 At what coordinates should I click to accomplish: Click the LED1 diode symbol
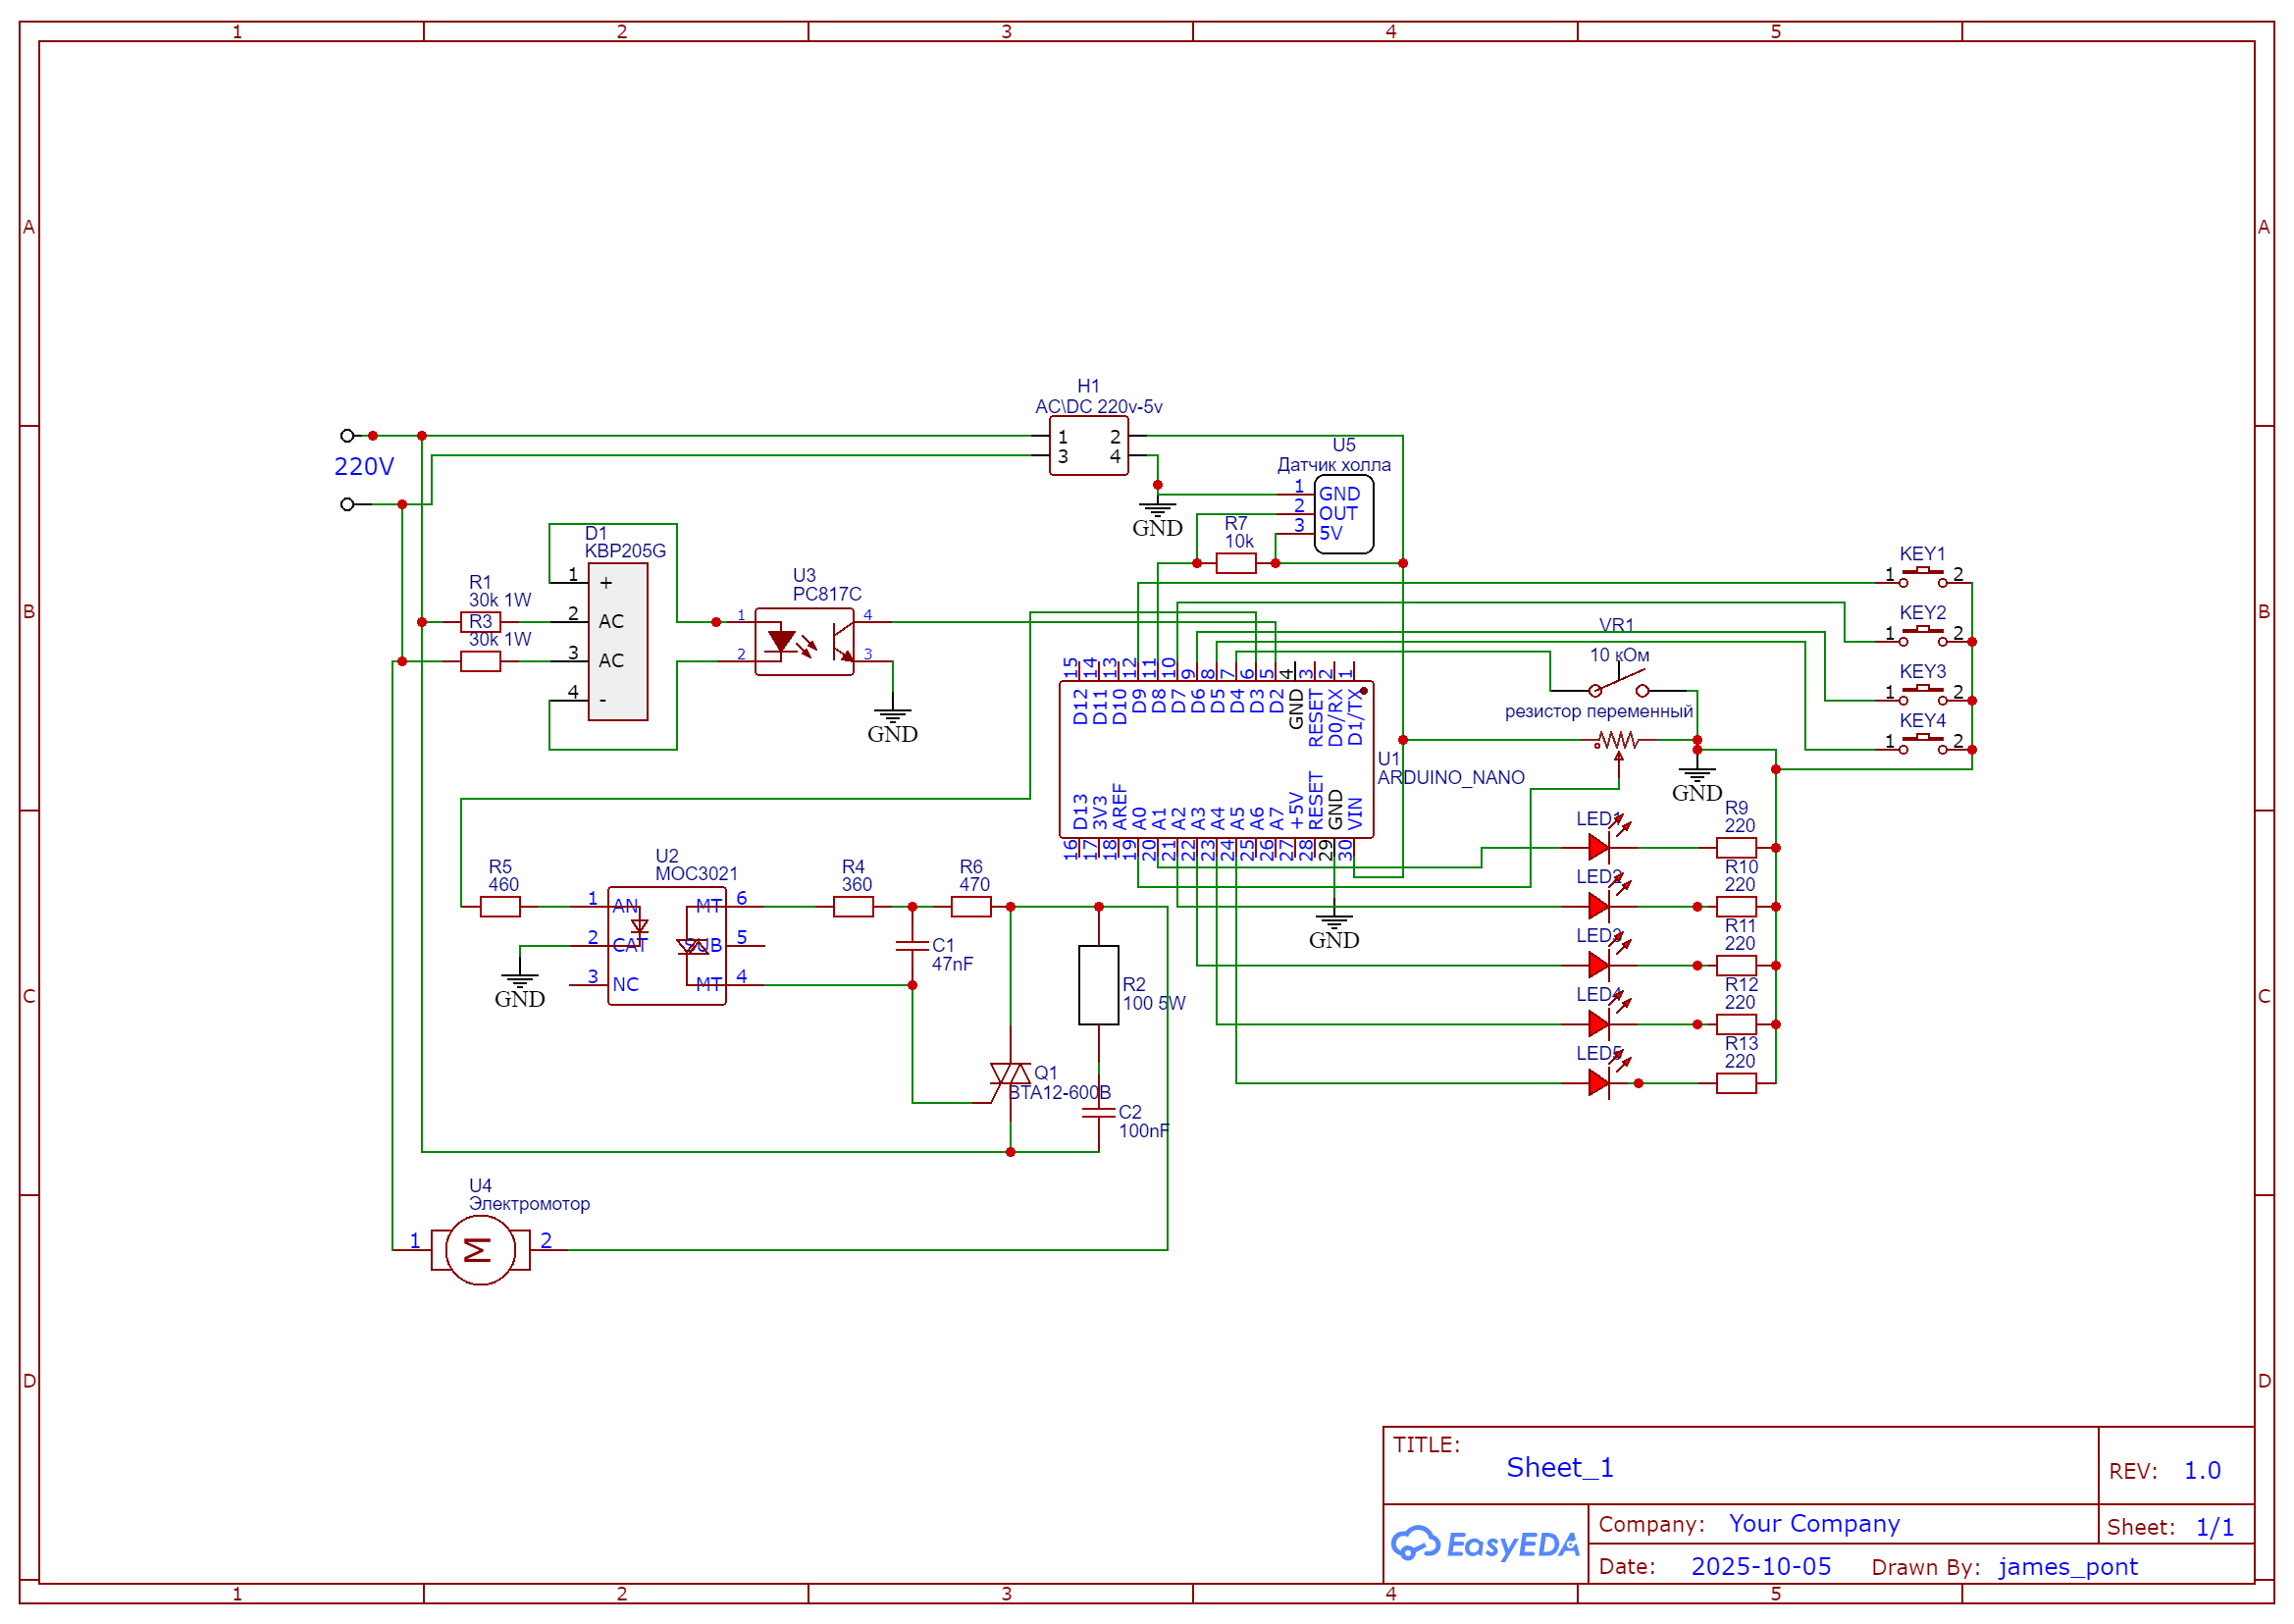pos(1599,847)
